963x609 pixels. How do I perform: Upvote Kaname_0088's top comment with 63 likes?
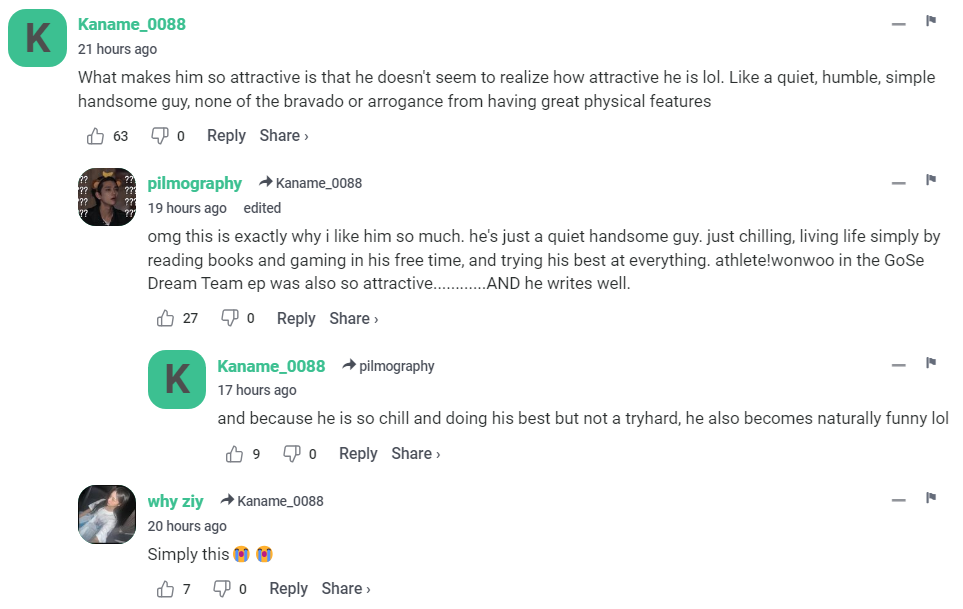tap(96, 136)
